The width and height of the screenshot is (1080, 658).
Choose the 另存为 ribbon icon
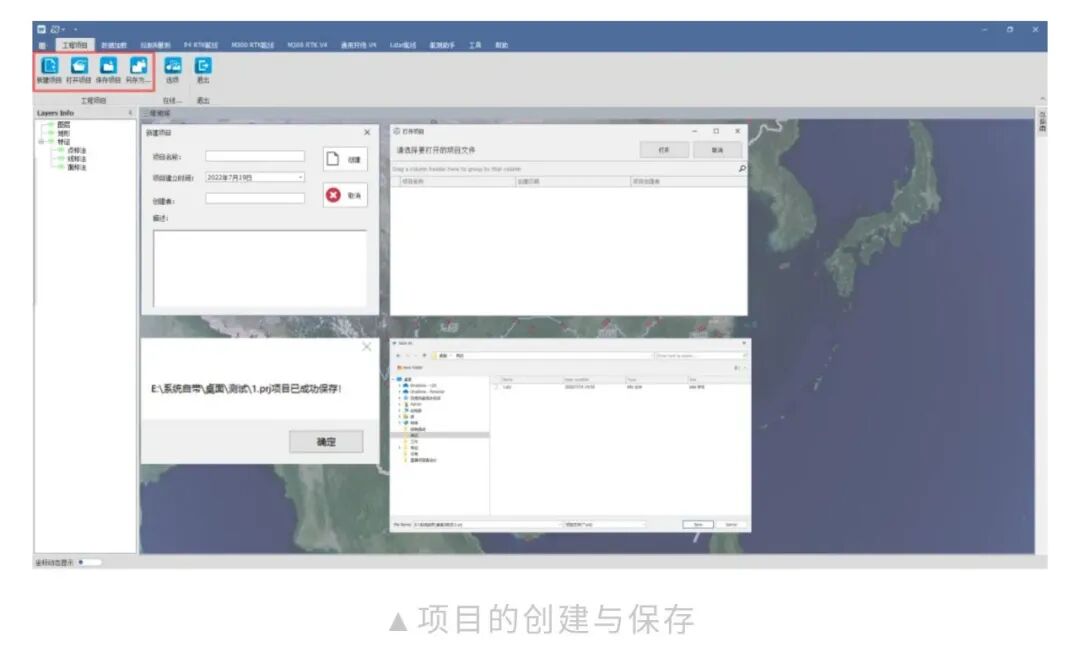[x=138, y=66]
